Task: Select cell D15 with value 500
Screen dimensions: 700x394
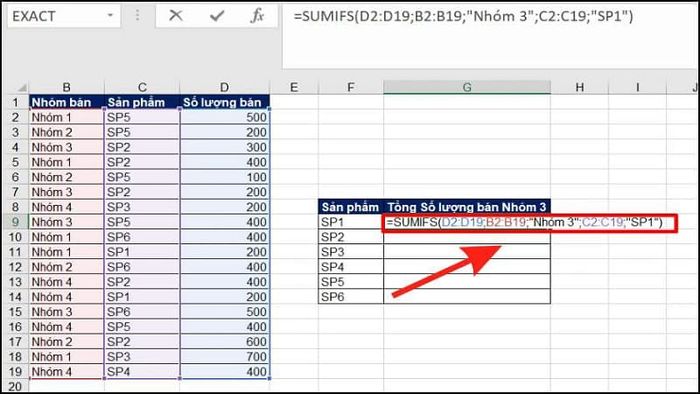Action: point(225,312)
